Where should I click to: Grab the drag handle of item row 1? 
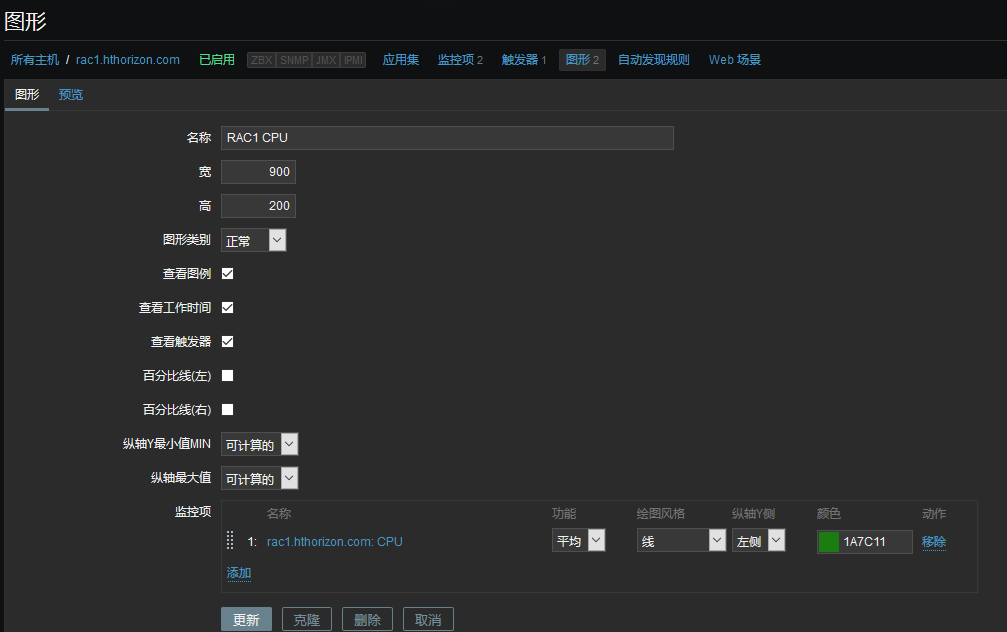pyautogui.click(x=230, y=540)
